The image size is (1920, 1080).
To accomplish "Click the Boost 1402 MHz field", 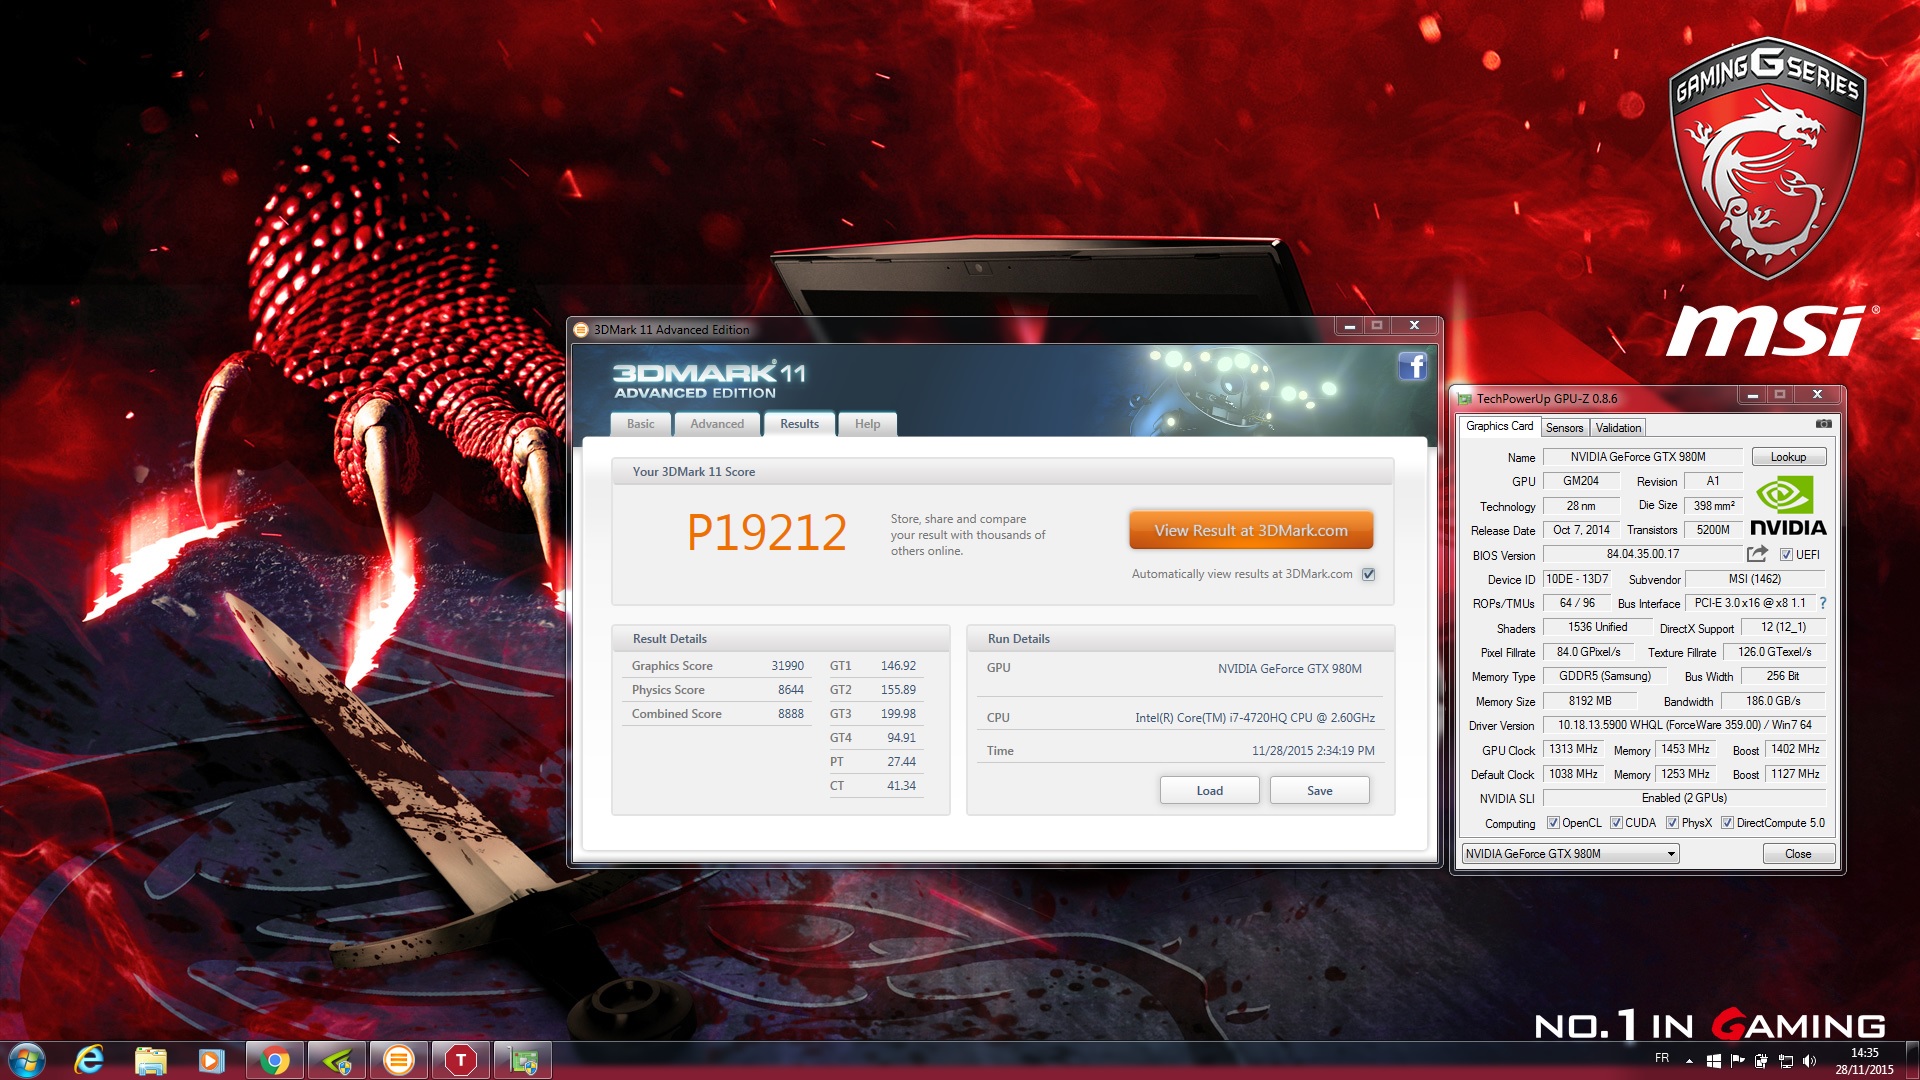I will [1795, 749].
